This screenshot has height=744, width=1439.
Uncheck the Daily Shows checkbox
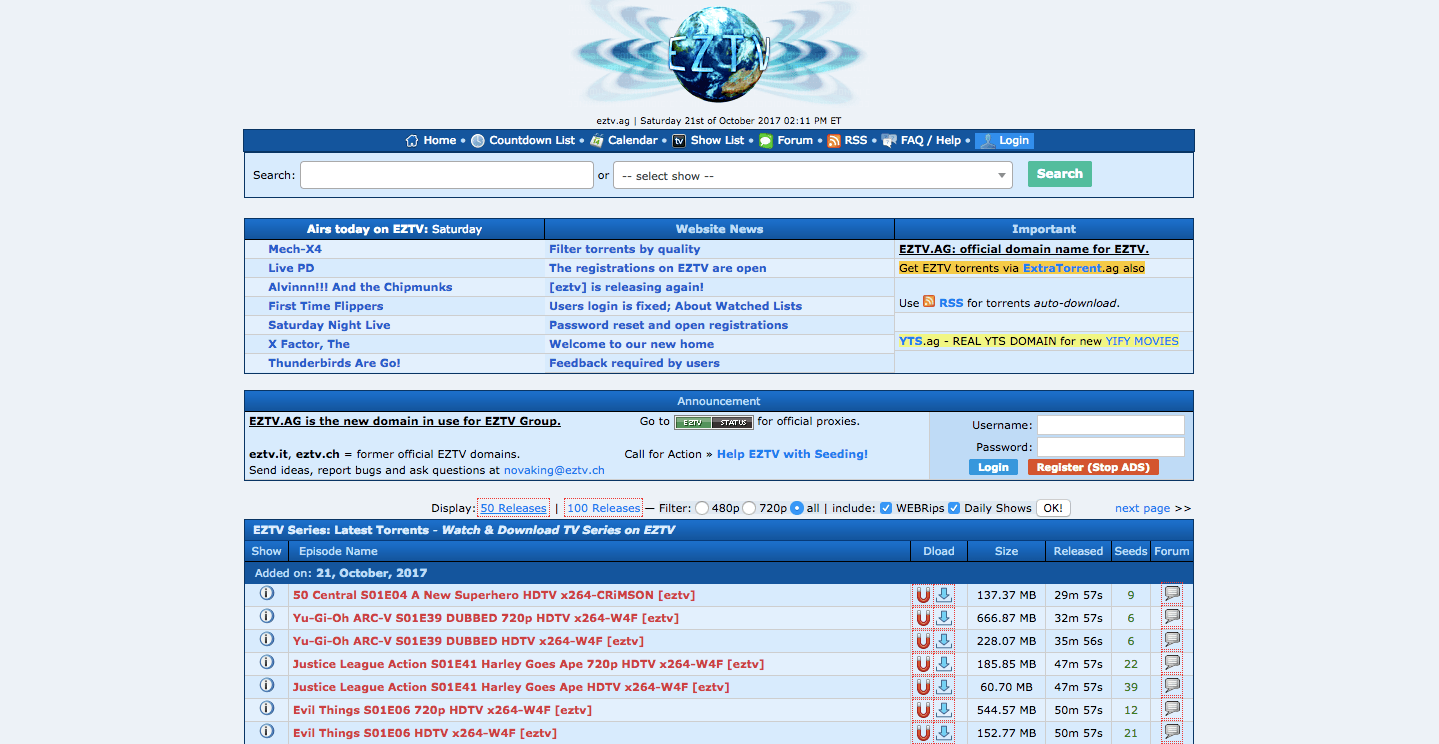coord(954,508)
